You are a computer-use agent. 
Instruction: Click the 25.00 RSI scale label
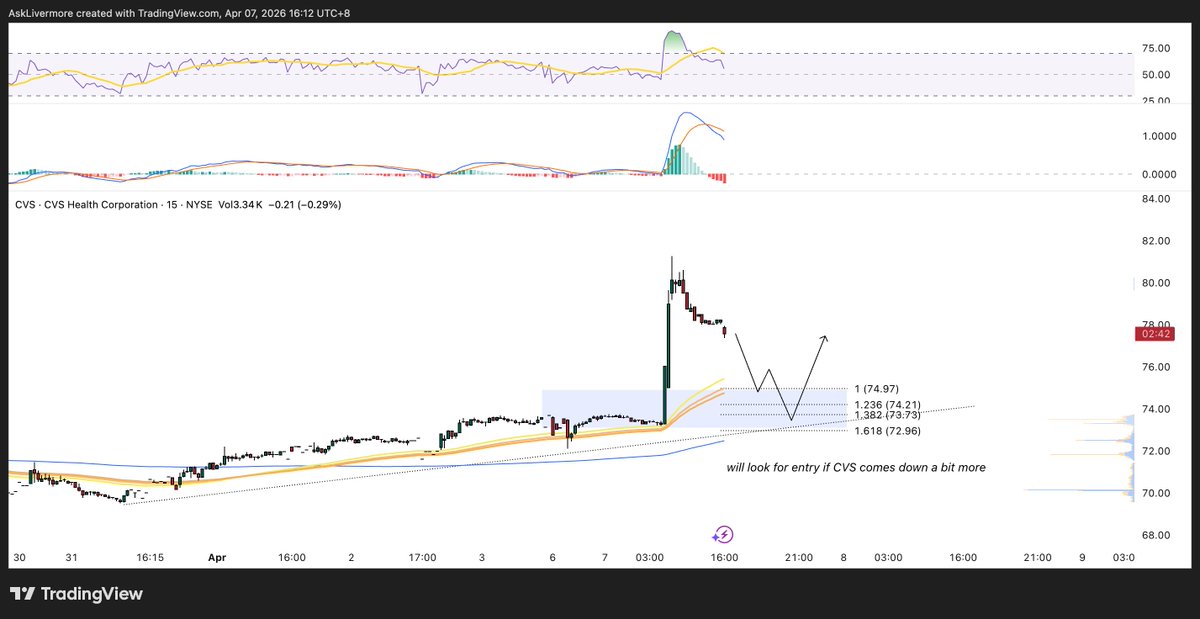pos(1156,101)
